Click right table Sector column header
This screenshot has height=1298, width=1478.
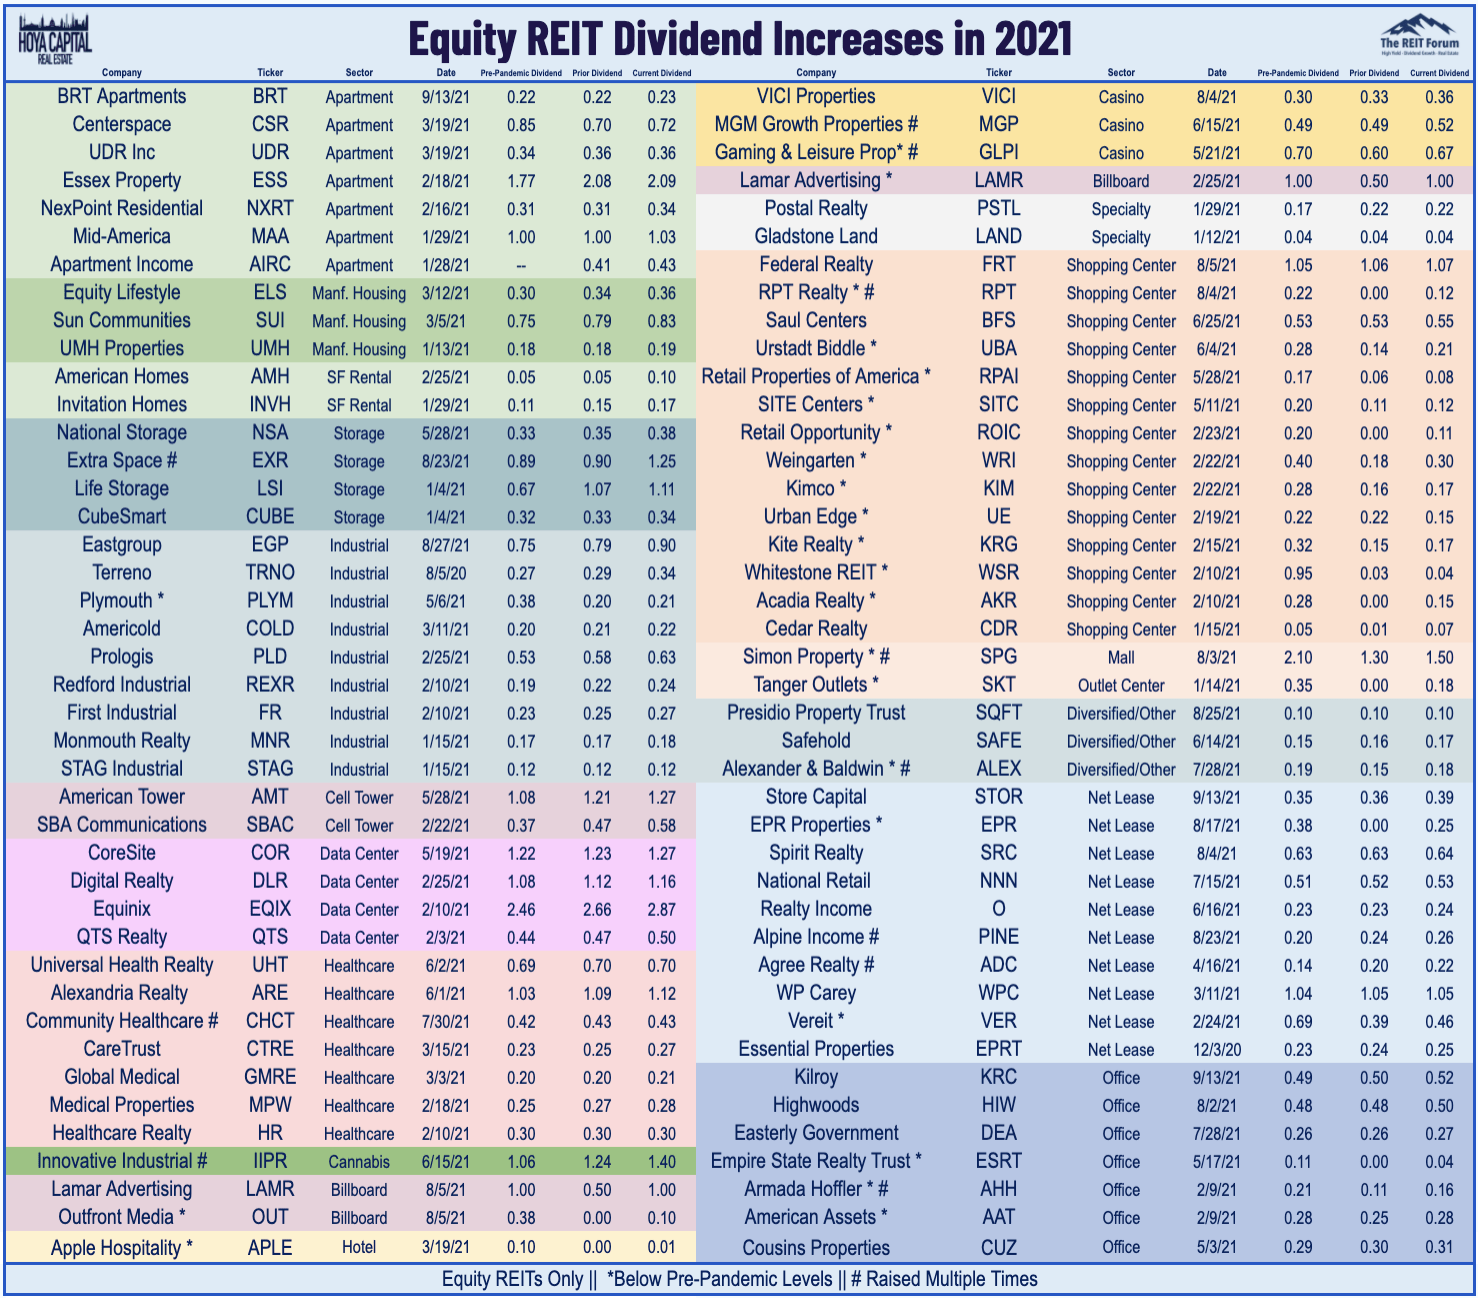[1121, 73]
